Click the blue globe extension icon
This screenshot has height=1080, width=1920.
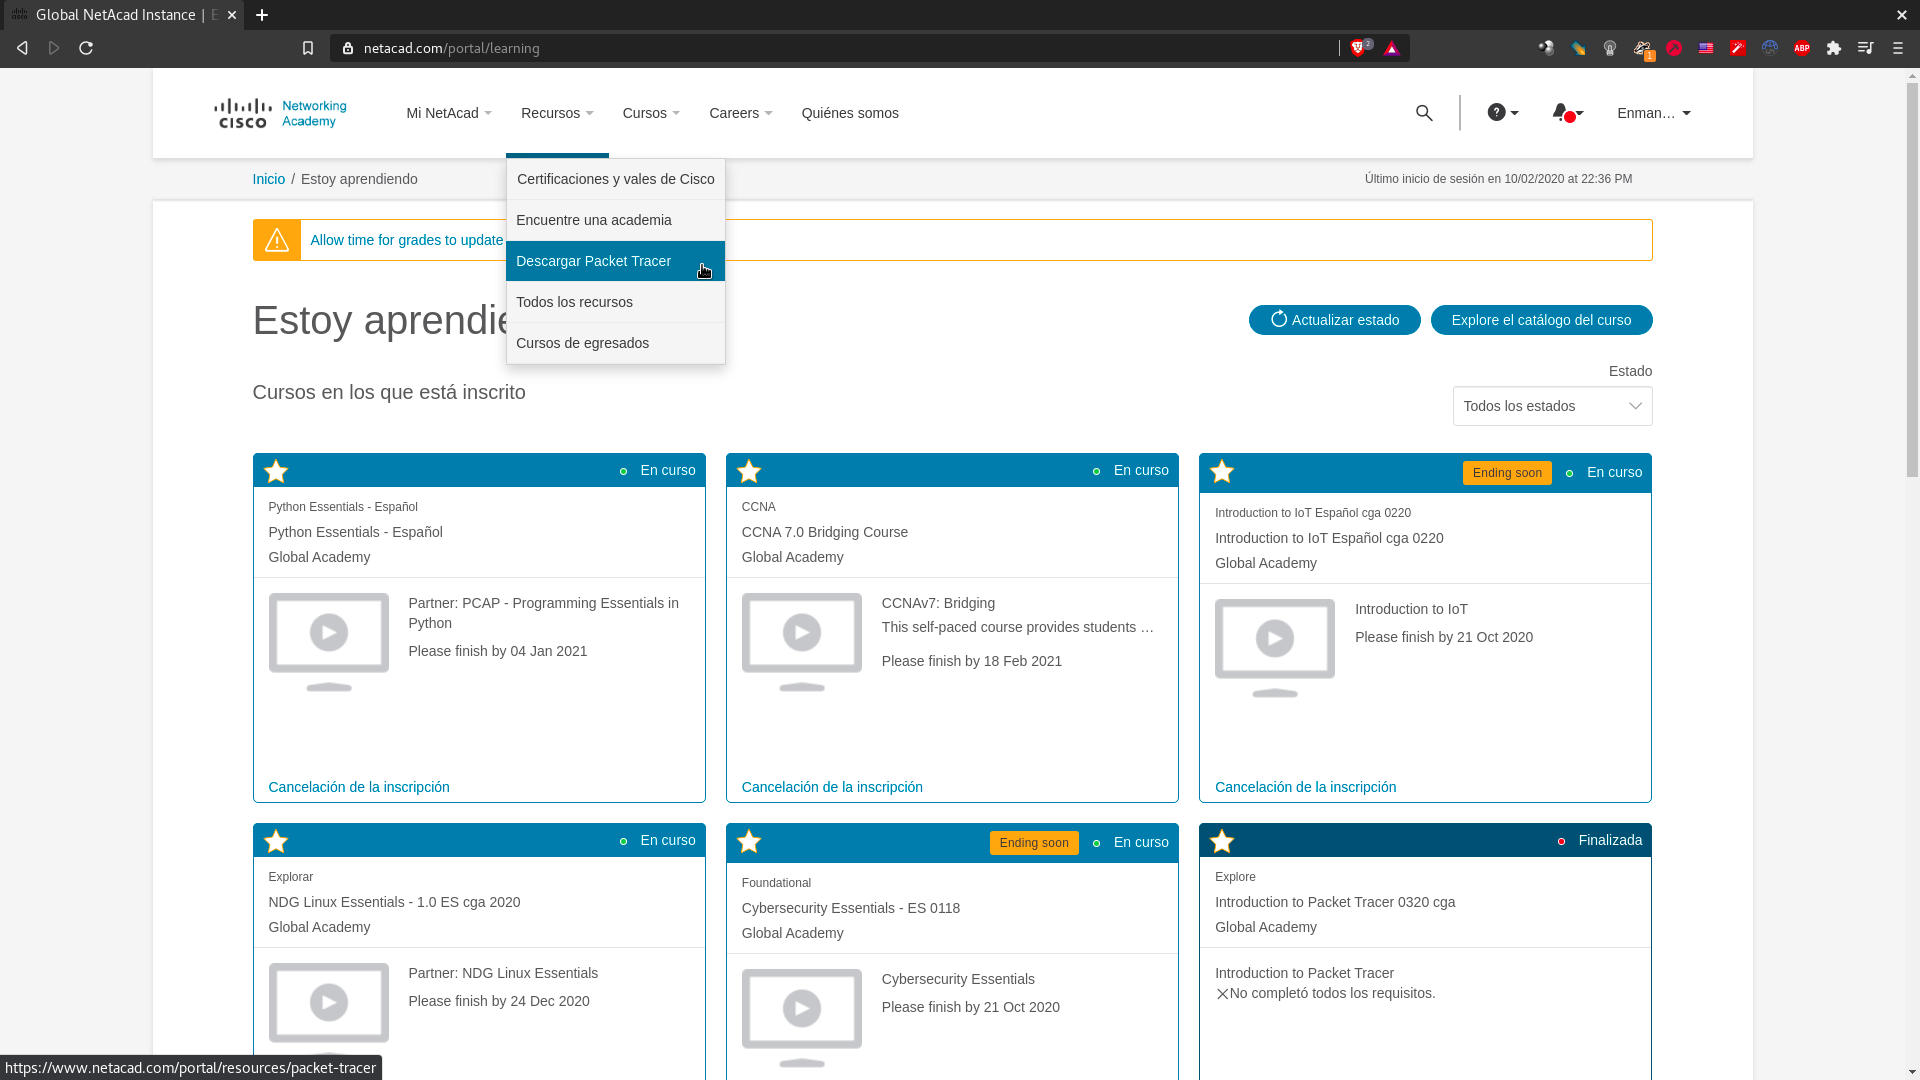(x=1770, y=48)
